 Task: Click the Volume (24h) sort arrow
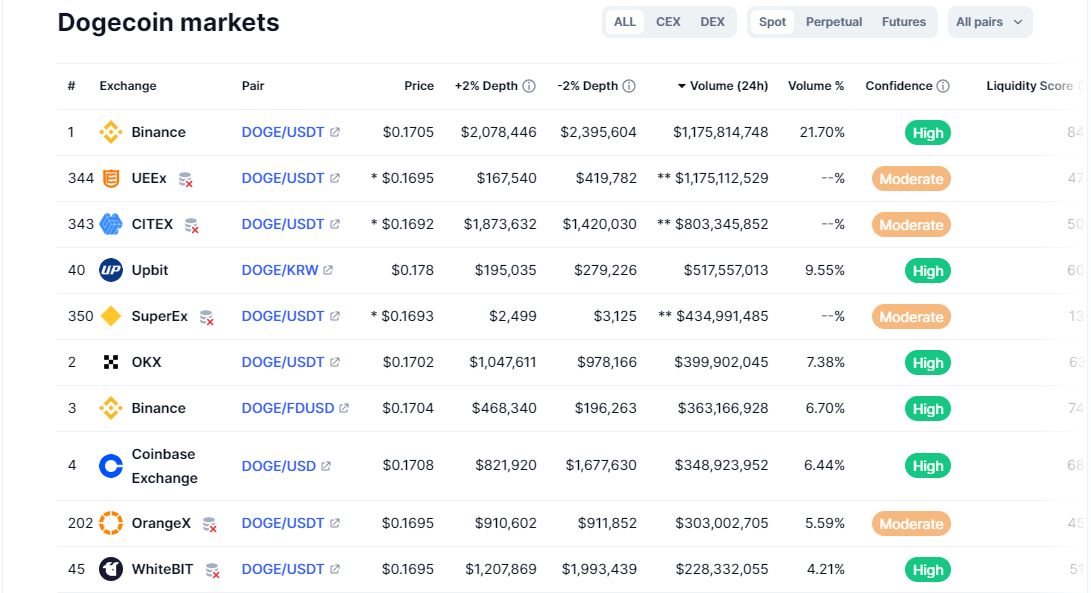click(684, 86)
